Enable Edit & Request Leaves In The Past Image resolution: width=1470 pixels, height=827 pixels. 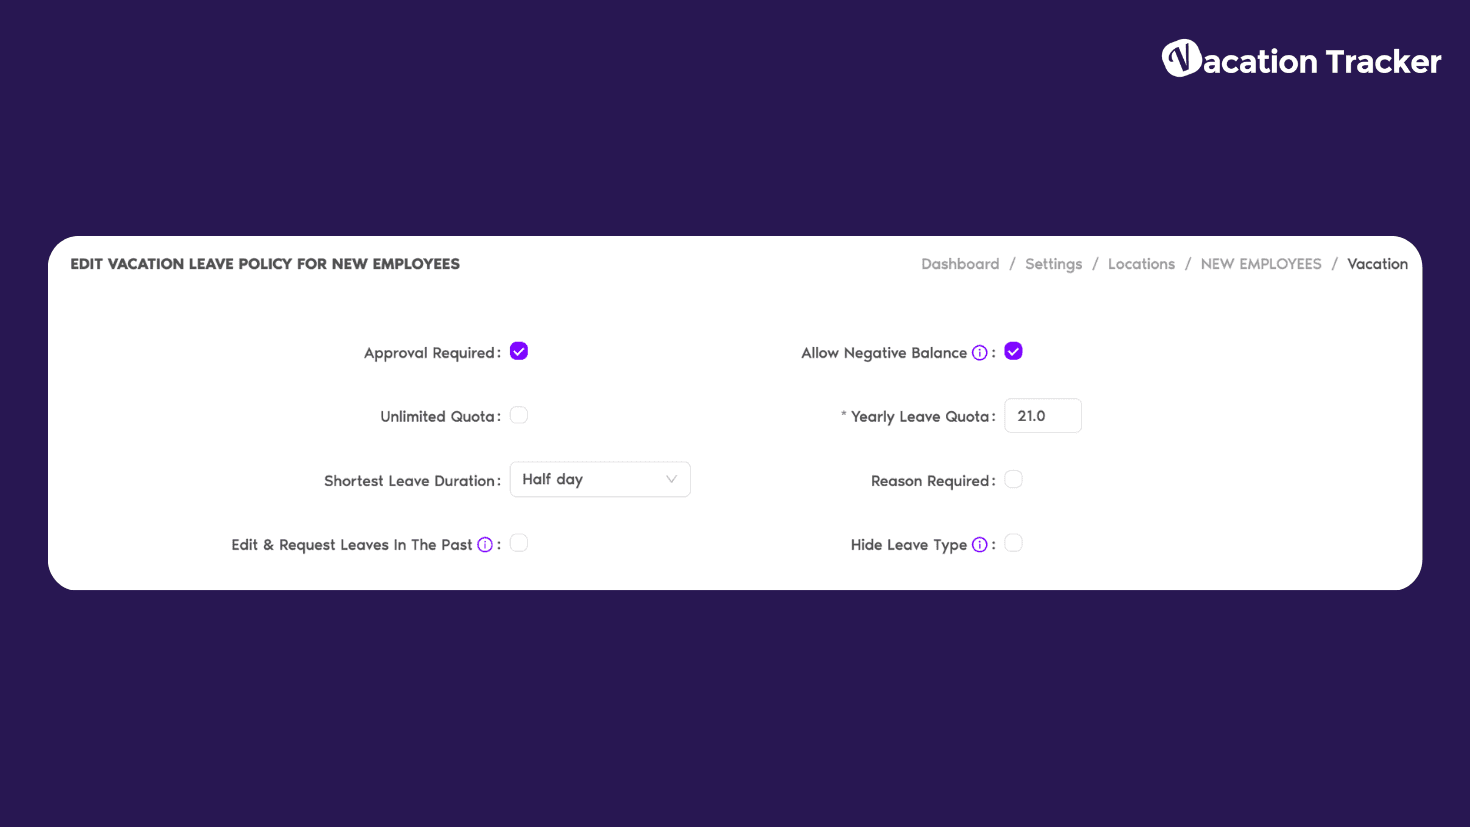(519, 543)
